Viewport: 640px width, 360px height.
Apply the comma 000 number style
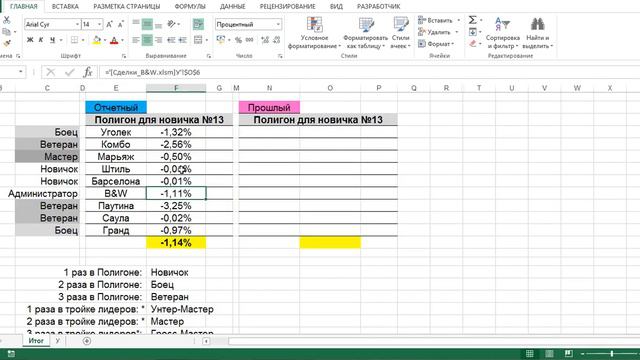pyautogui.click(x=249, y=40)
